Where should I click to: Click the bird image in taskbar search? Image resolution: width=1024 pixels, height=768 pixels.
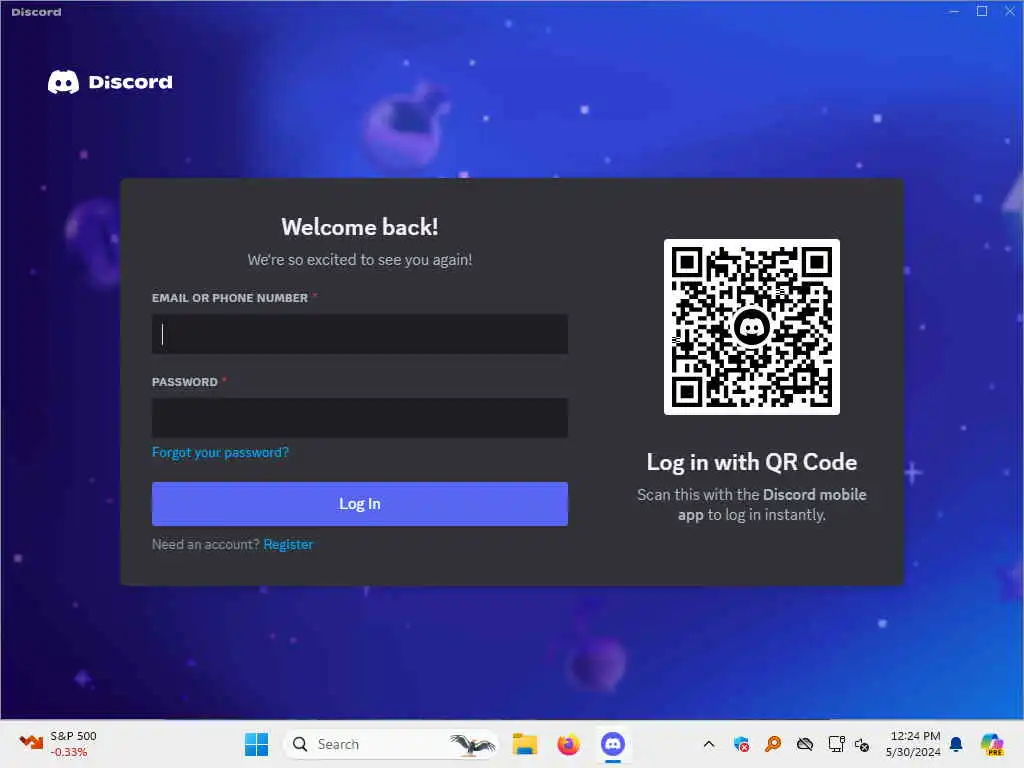(472, 744)
